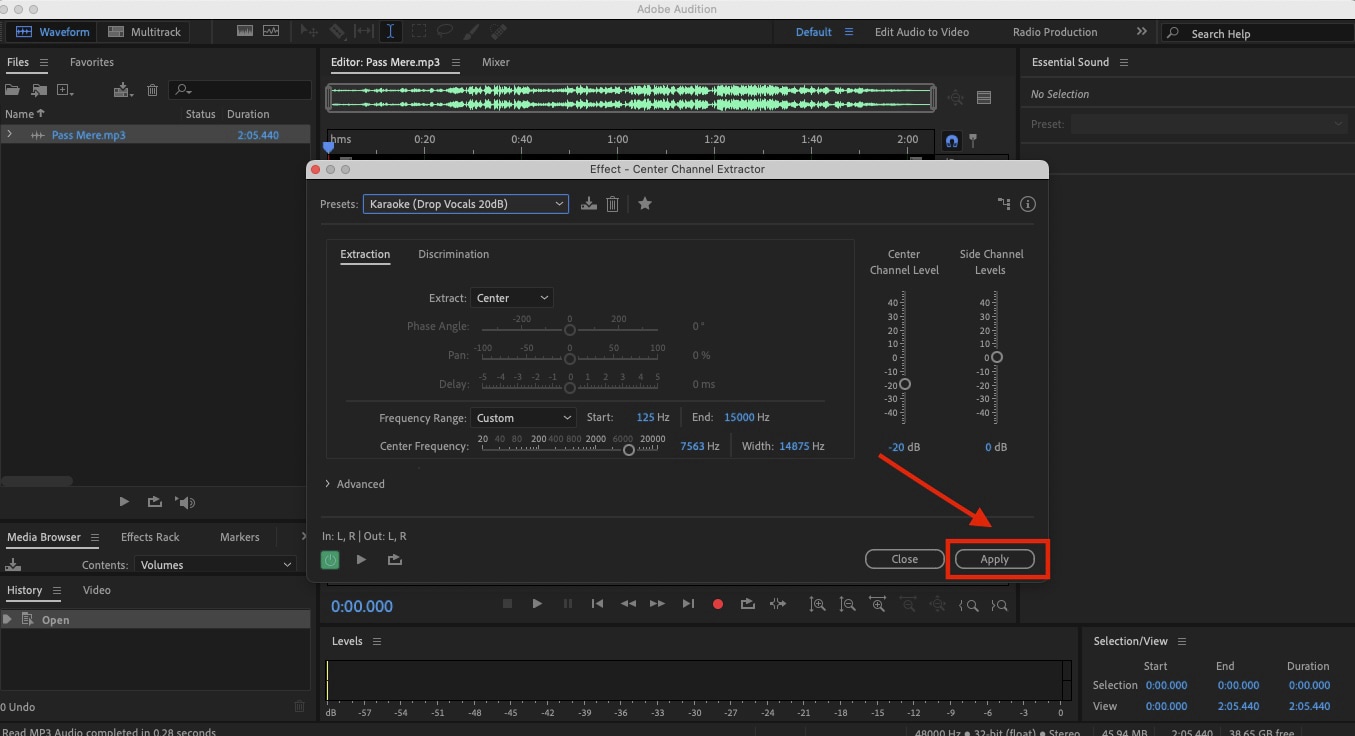The width and height of the screenshot is (1355, 736).
Task: Switch to Multitrack view
Action: pos(146,32)
